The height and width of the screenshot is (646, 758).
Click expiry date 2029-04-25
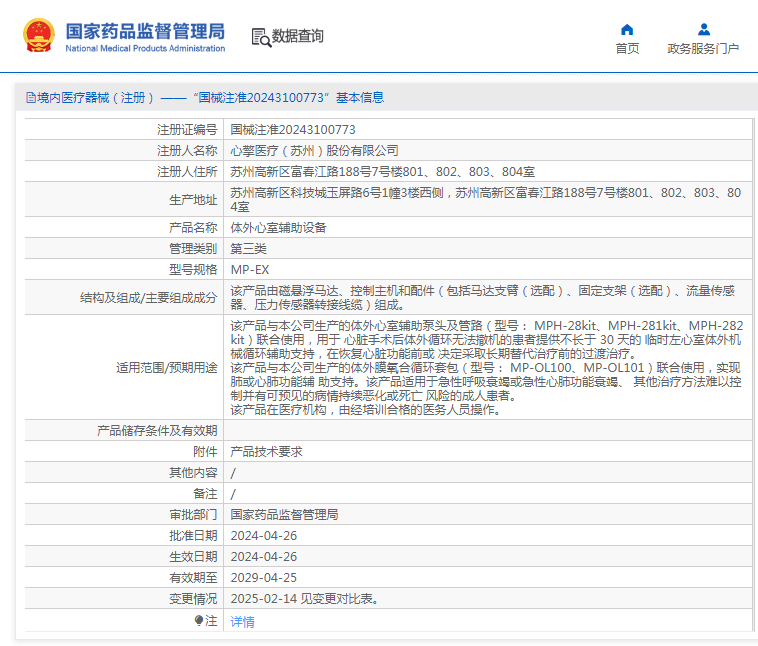(x=263, y=578)
